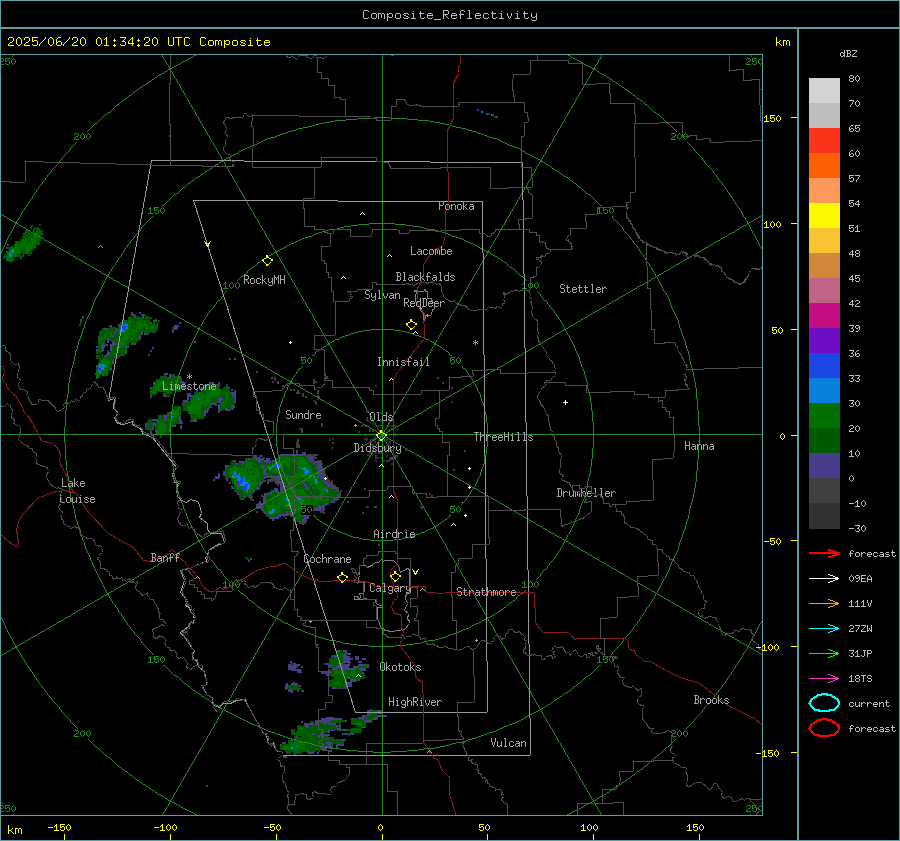This screenshot has height=841, width=900.
Task: Click the Lake Louise label on map
Action: 77,491
